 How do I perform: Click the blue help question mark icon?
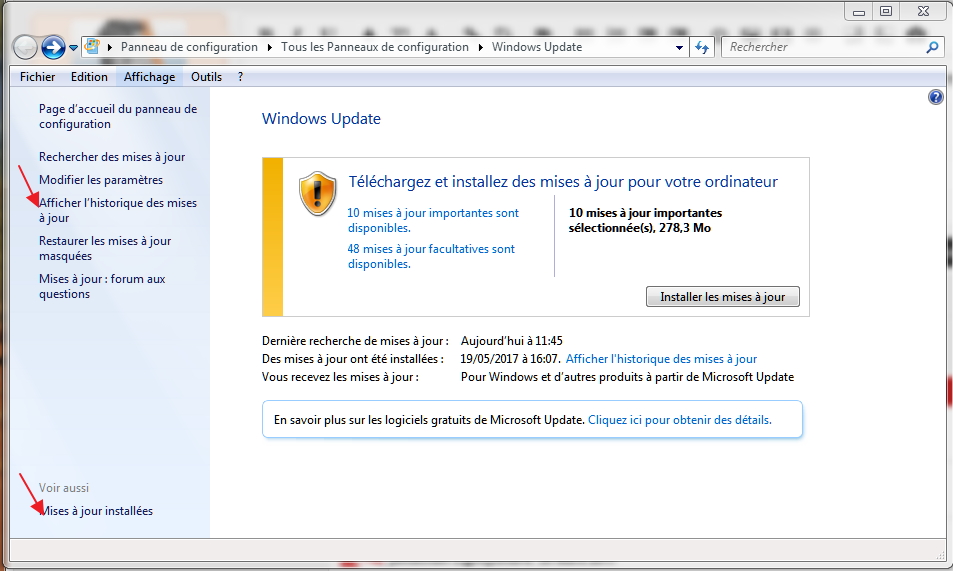pyautogui.click(x=935, y=97)
